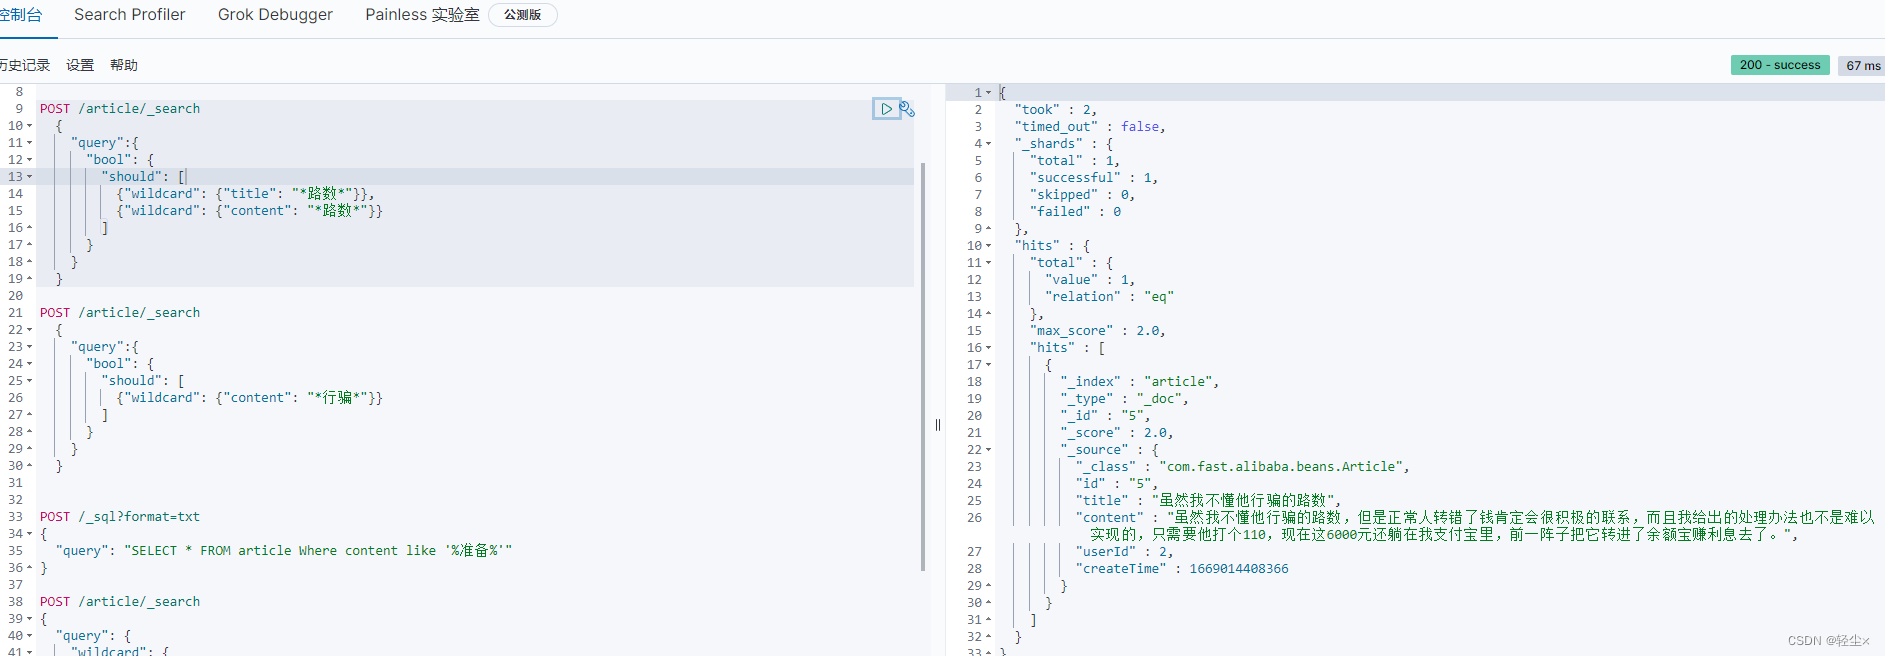
Task: Collapse response _shards fold arrow on line 4
Action: (x=989, y=144)
